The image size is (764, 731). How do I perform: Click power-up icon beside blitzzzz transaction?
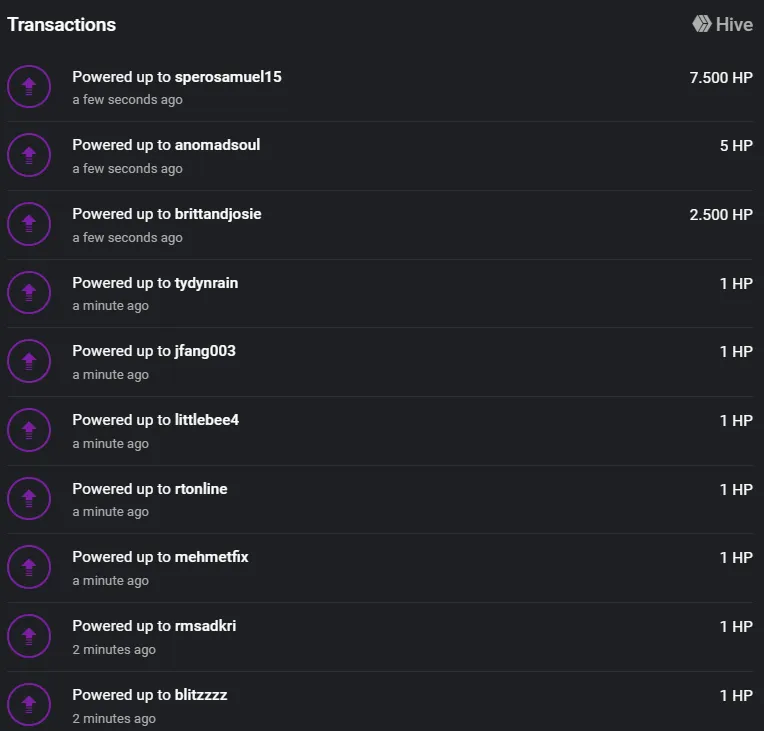pyautogui.click(x=29, y=705)
